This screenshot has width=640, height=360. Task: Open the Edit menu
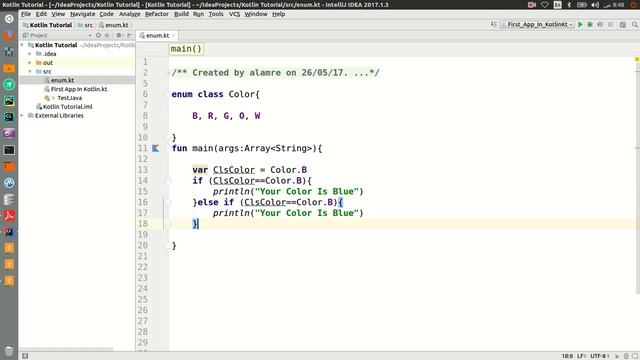(41, 14)
